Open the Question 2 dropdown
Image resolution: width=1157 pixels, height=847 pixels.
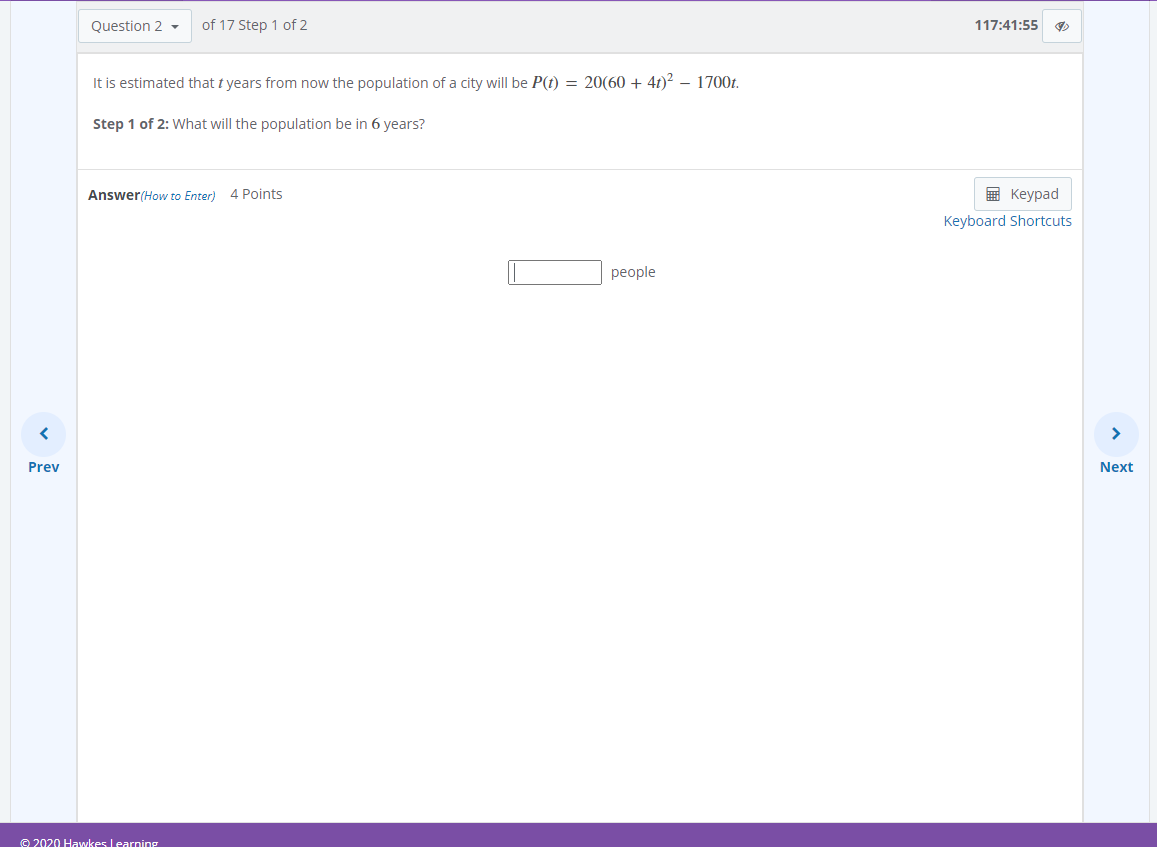point(134,26)
